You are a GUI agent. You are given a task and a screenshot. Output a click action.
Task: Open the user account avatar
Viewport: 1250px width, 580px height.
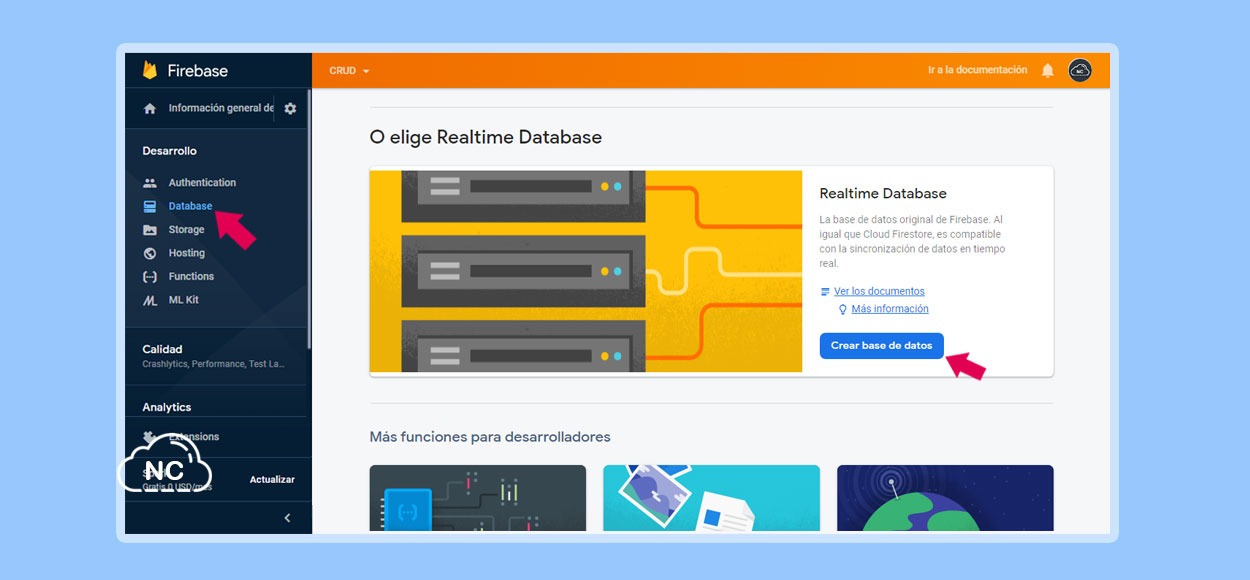1080,70
